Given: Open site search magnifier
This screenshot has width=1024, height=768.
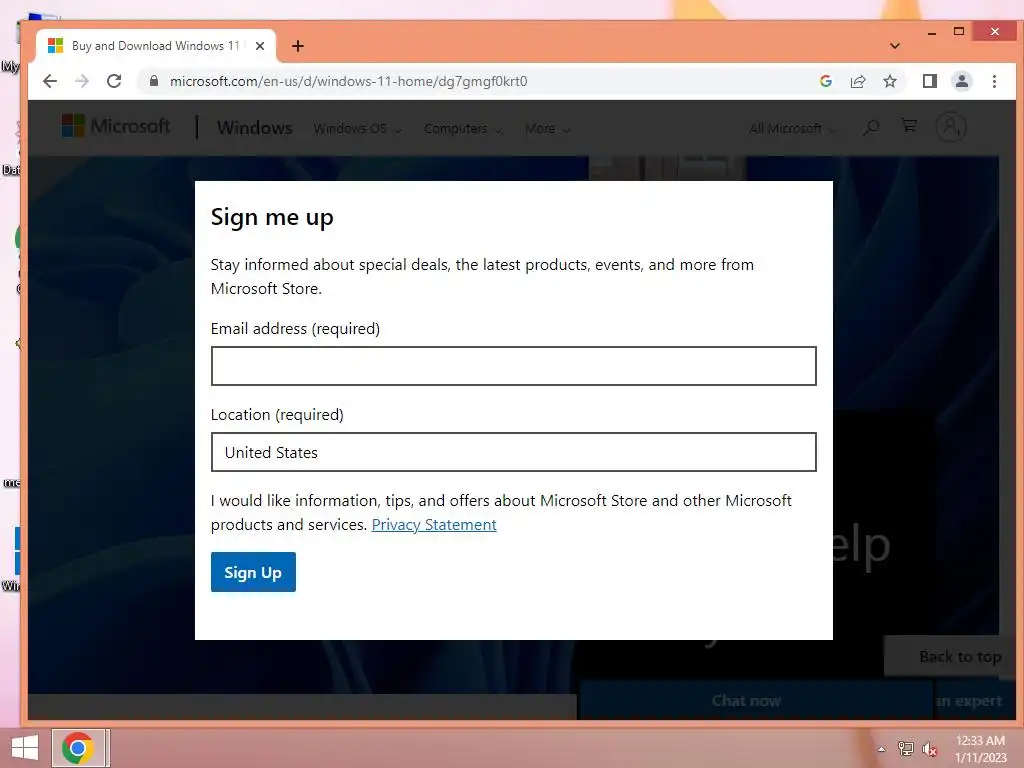Looking at the screenshot, I should (871, 127).
